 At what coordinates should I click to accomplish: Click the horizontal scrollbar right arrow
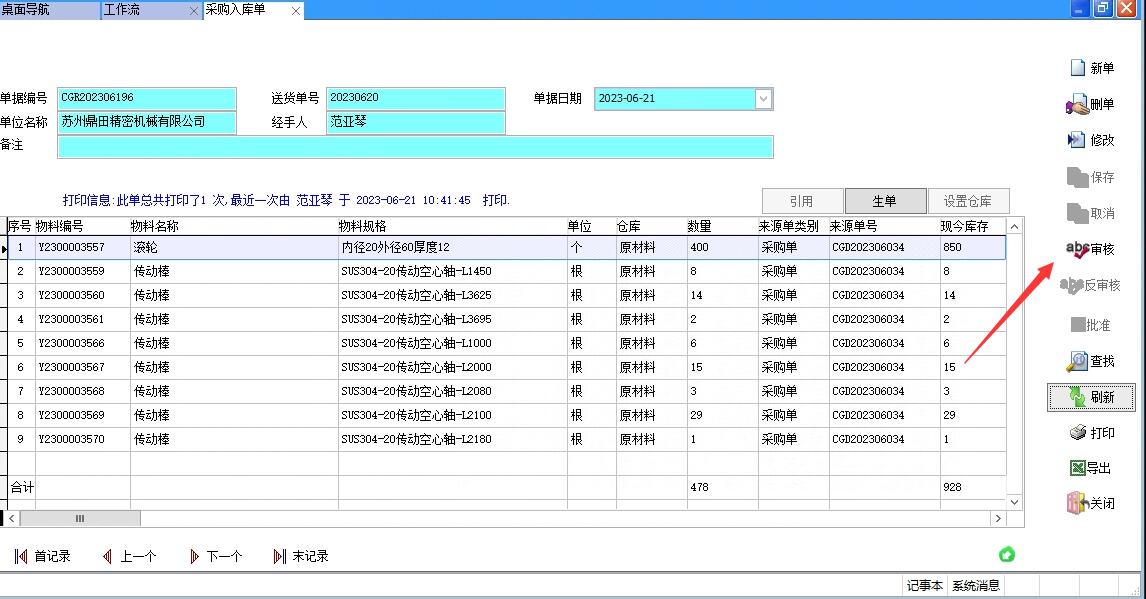point(997,519)
